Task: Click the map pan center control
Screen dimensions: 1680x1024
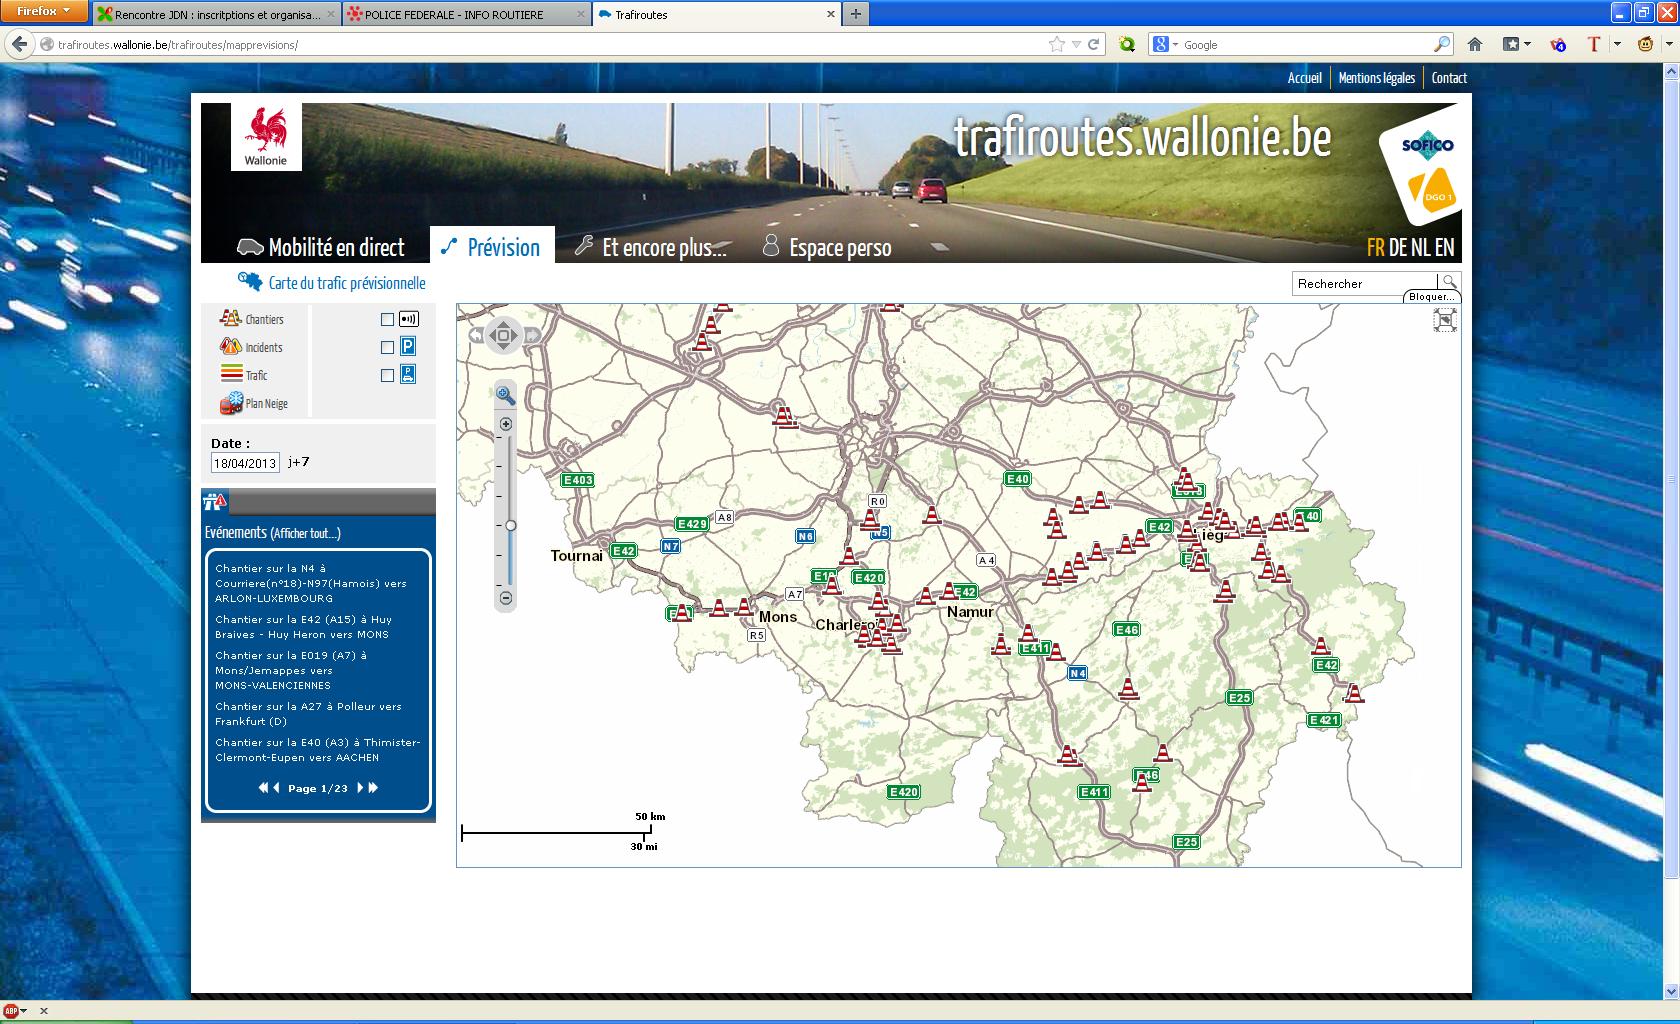Action: 504,335
